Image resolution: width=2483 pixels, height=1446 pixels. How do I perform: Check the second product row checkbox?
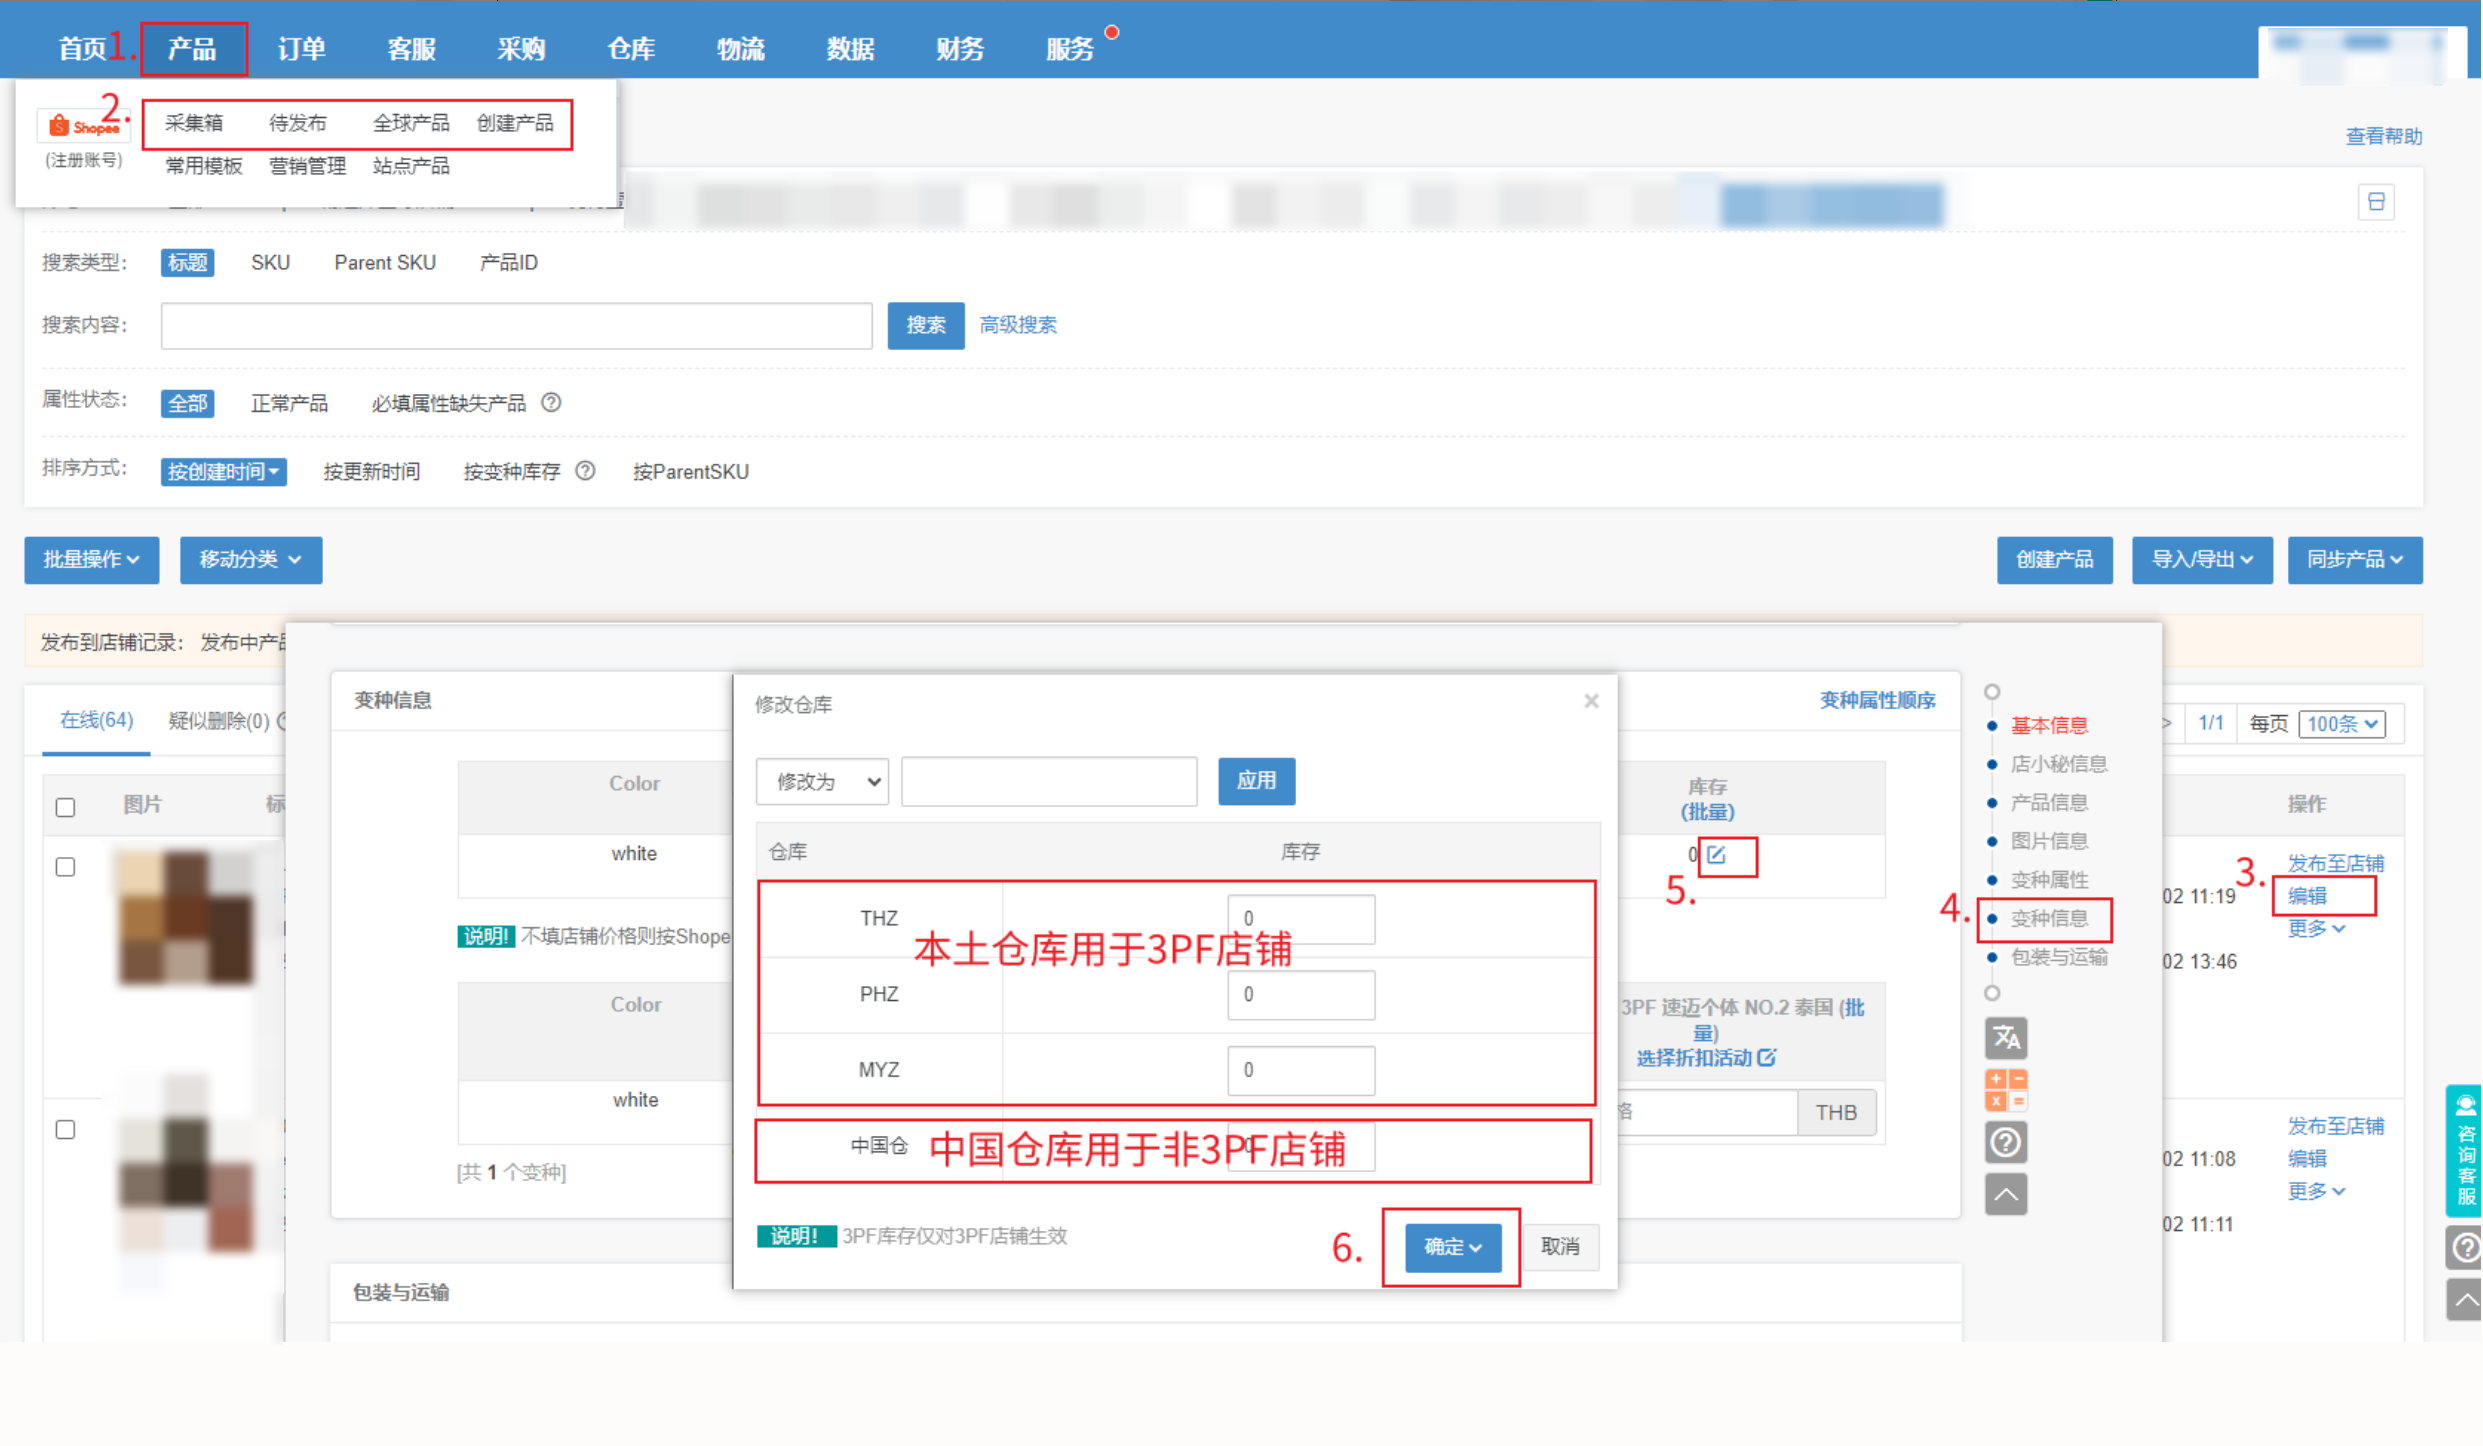[x=66, y=1130]
